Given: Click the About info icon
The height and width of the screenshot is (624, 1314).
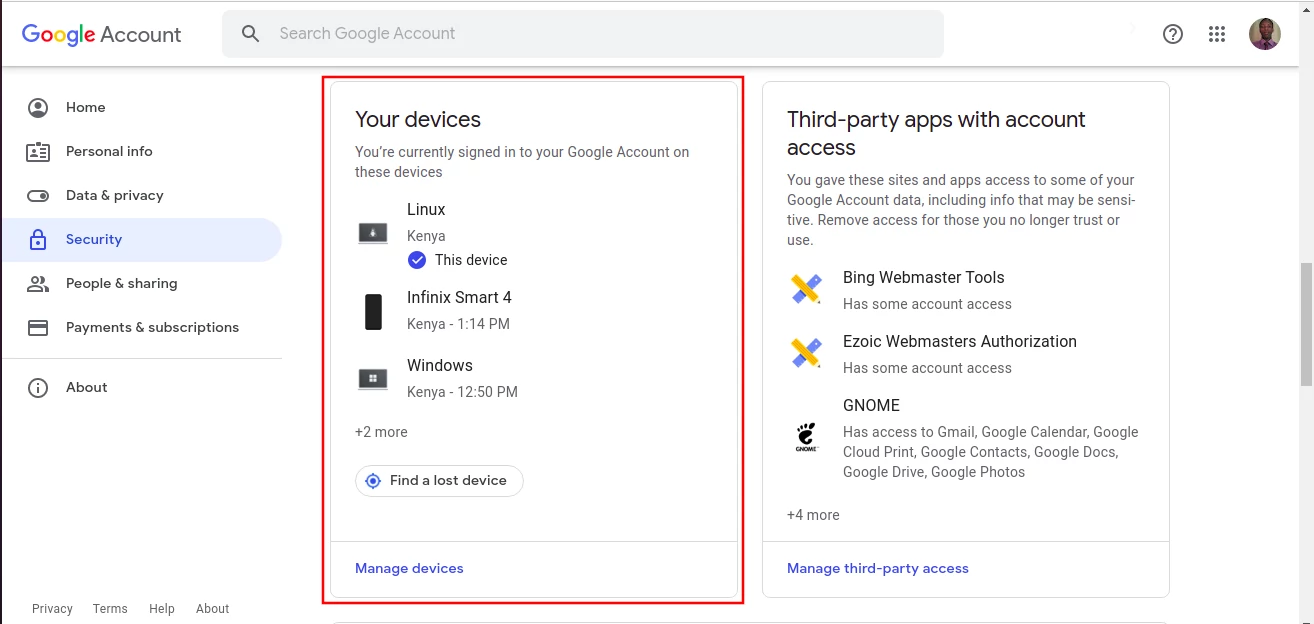Looking at the screenshot, I should 38,388.
